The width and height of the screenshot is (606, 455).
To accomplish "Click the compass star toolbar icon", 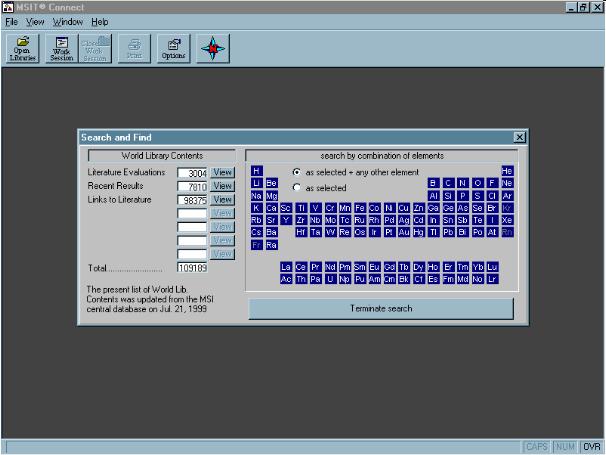I will [x=213, y=48].
